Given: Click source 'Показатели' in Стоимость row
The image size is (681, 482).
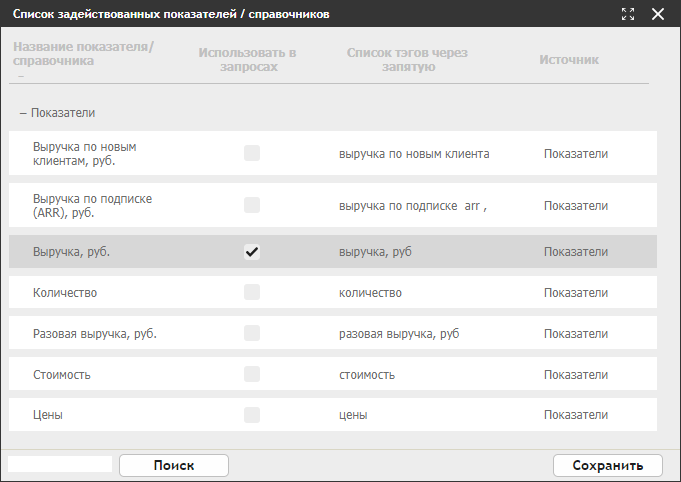Looking at the screenshot, I should pyautogui.click(x=576, y=375).
